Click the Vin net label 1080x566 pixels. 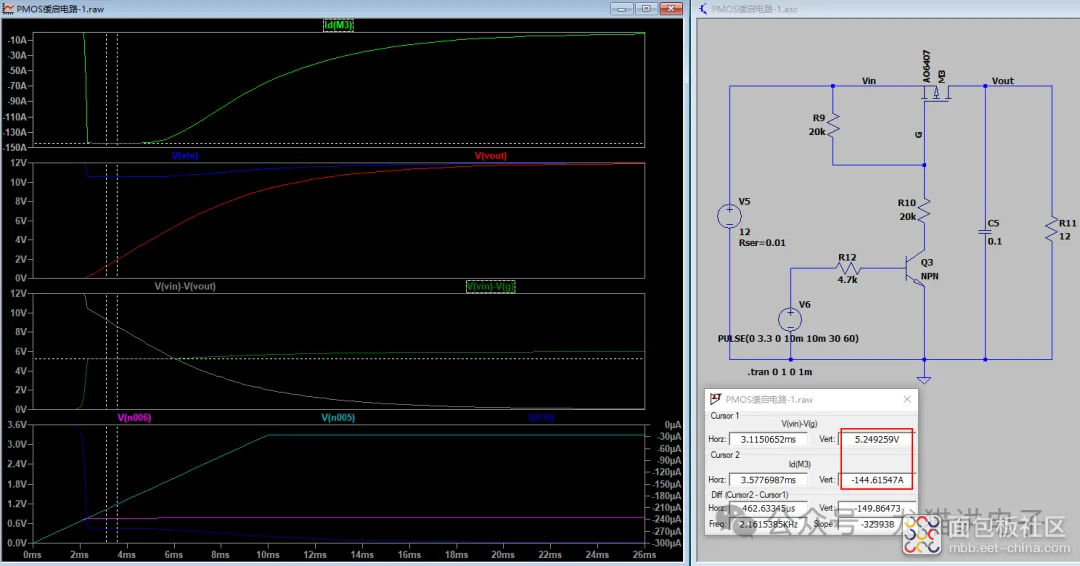tap(869, 81)
